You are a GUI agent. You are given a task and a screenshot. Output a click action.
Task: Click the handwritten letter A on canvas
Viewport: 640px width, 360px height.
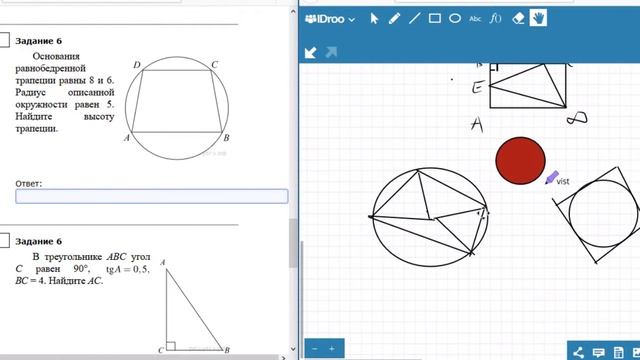(x=477, y=124)
